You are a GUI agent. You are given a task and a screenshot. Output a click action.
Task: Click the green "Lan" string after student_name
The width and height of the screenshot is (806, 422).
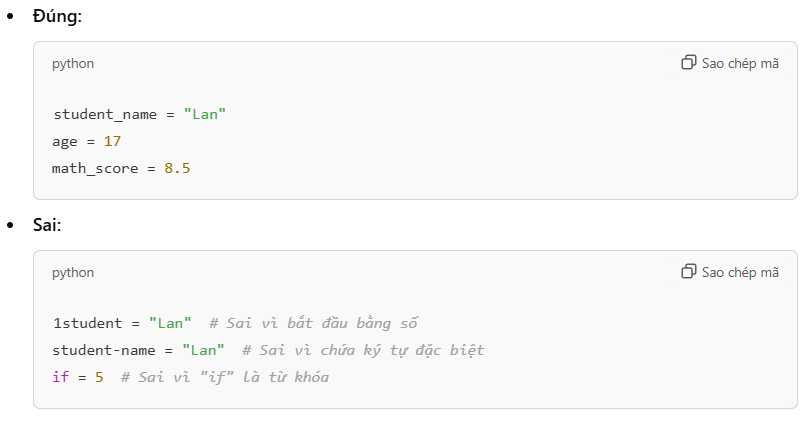[205, 114]
